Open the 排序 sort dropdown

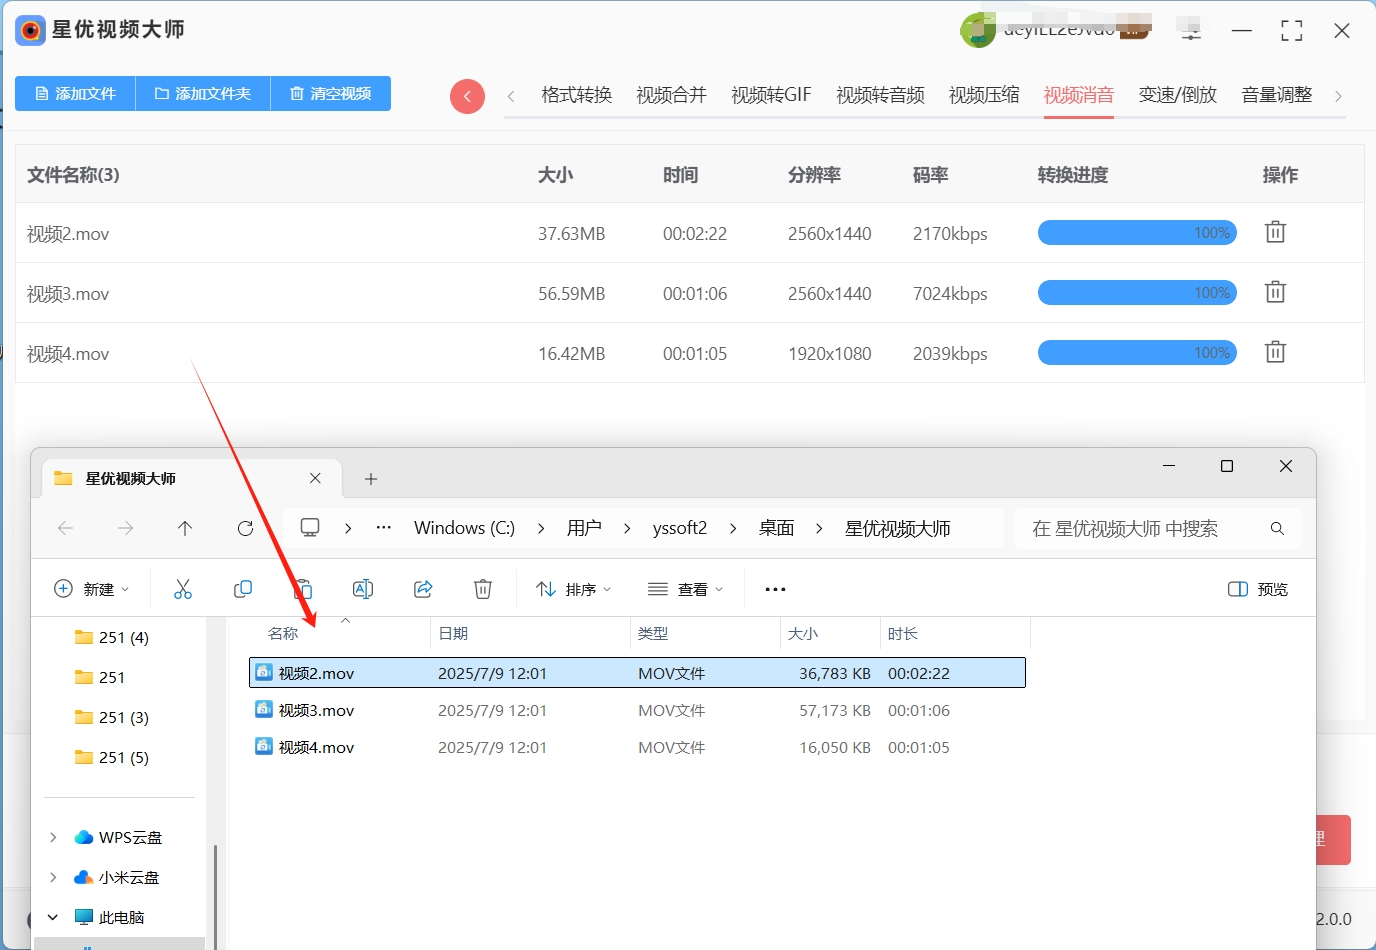click(x=574, y=589)
